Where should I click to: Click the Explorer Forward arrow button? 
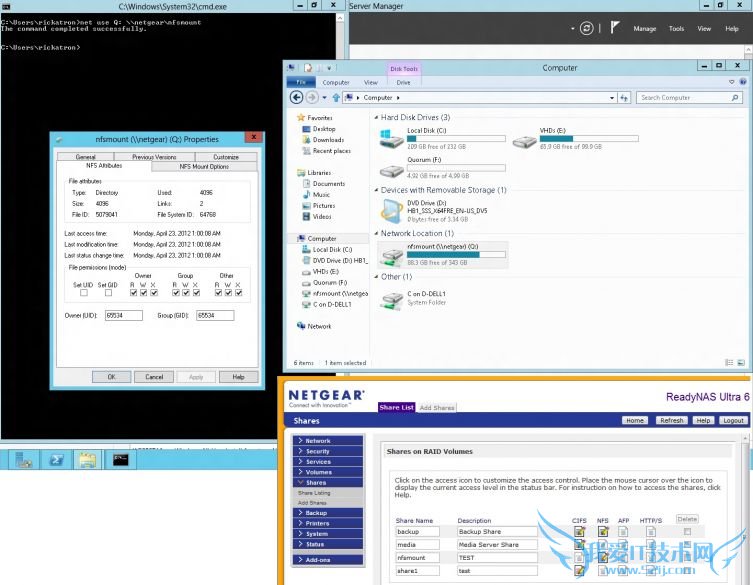(312, 98)
